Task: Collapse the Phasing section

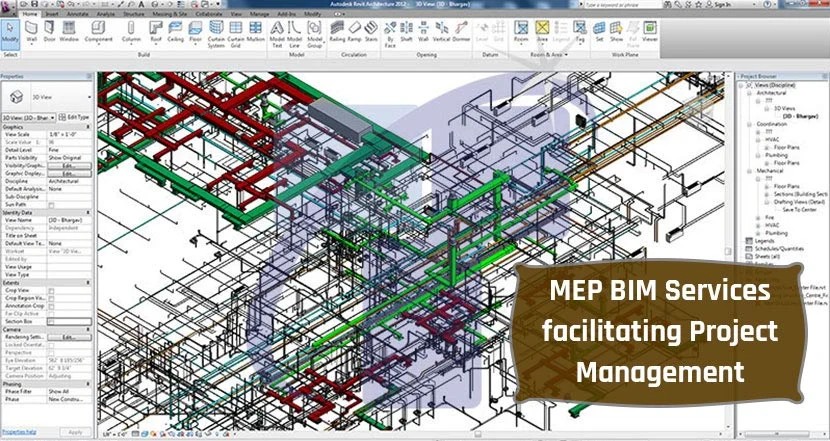Action: (88, 384)
